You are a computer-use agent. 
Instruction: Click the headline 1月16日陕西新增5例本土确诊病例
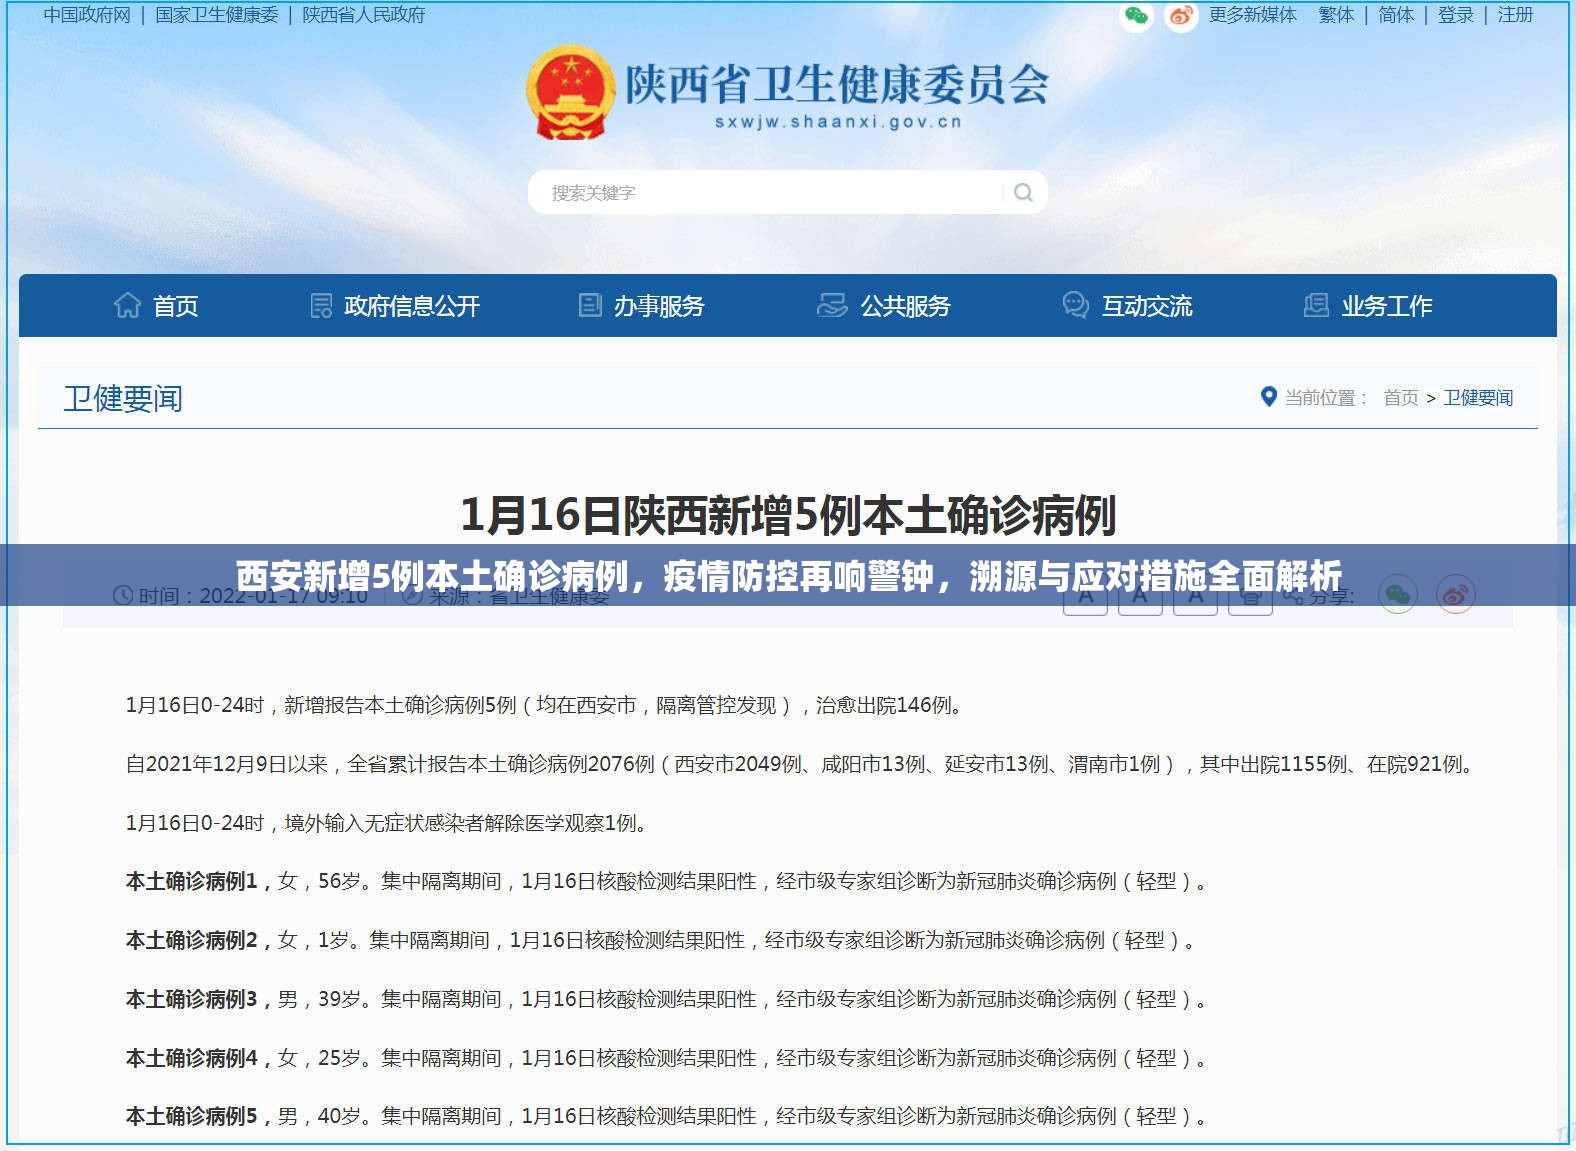(x=788, y=515)
